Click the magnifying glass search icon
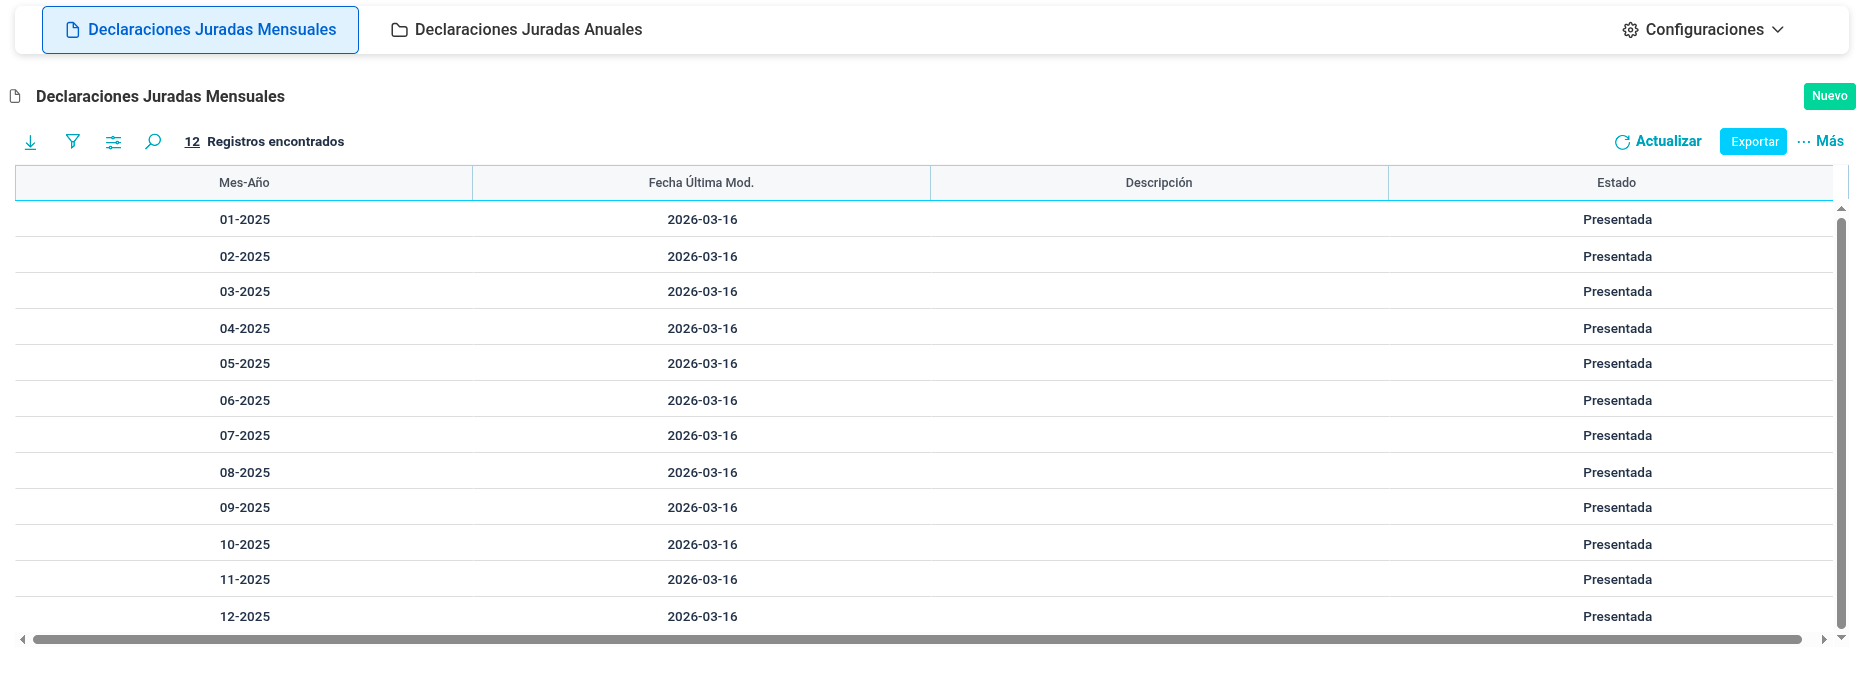This screenshot has height=685, width=1860. [x=153, y=142]
